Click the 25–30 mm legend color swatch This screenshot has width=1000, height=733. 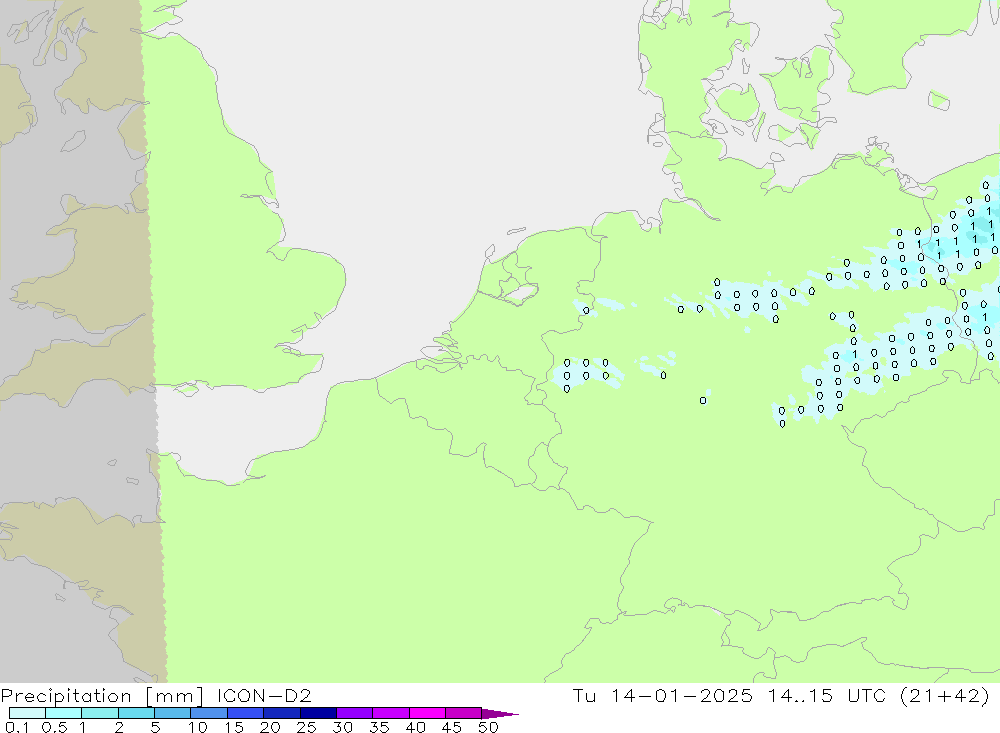click(318, 713)
